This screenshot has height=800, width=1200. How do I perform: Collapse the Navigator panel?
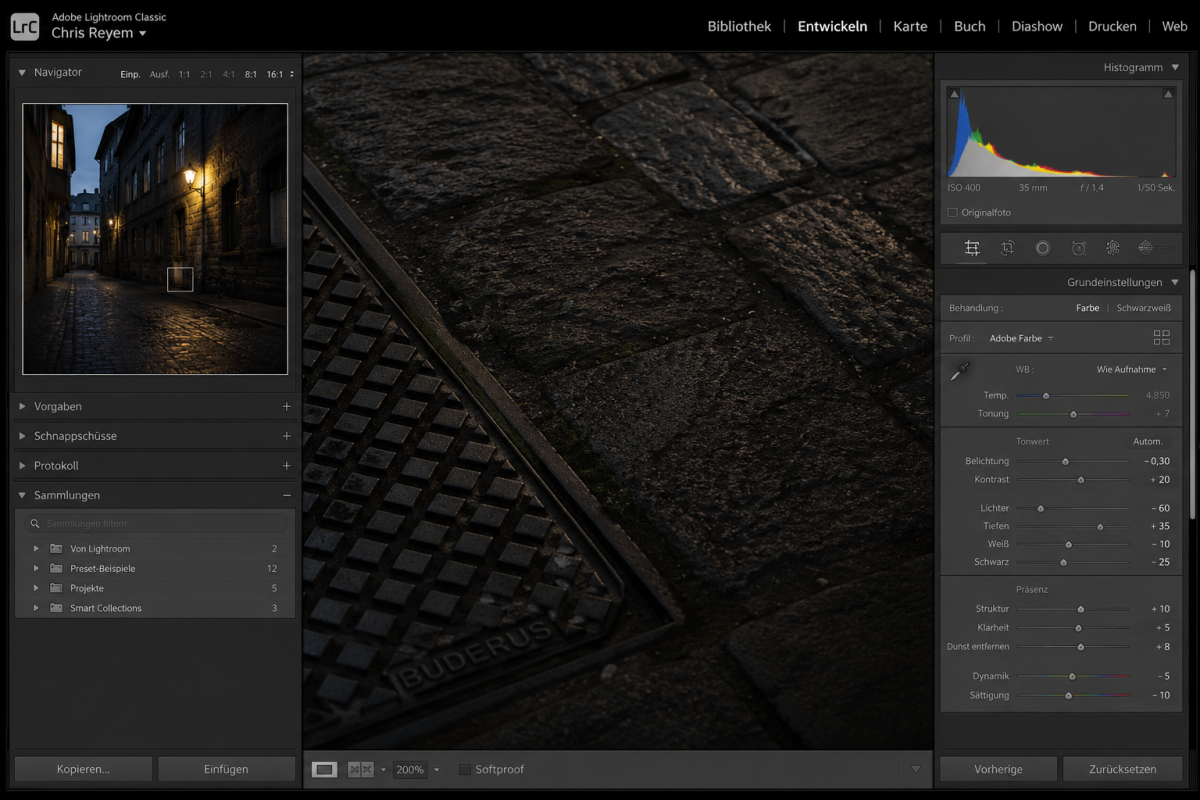click(22, 72)
